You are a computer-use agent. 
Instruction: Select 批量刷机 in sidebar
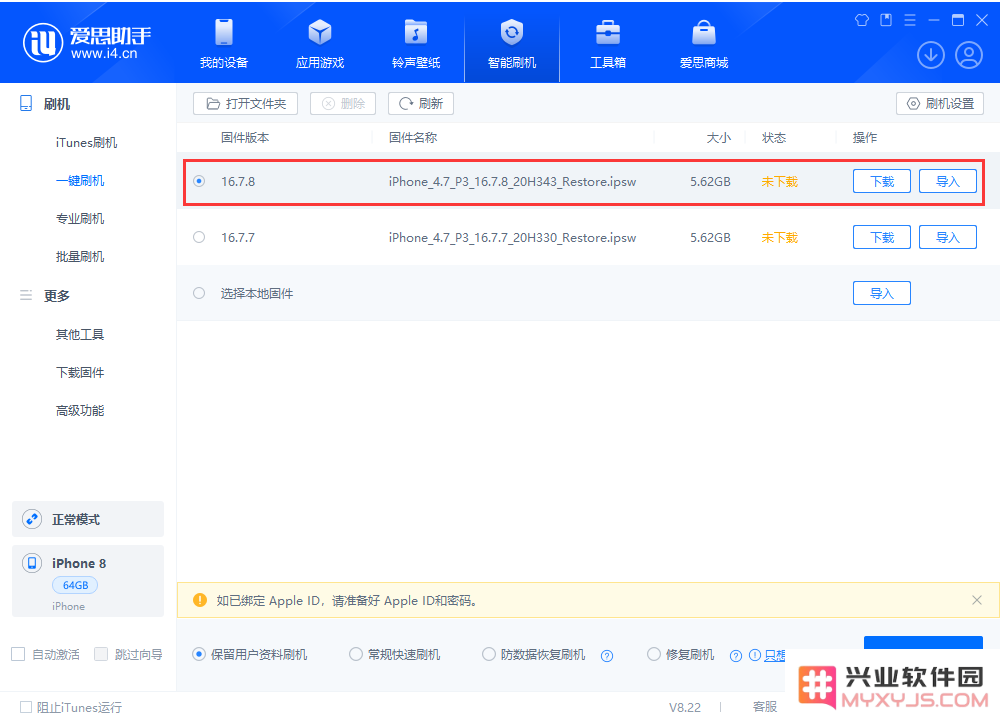pos(80,257)
